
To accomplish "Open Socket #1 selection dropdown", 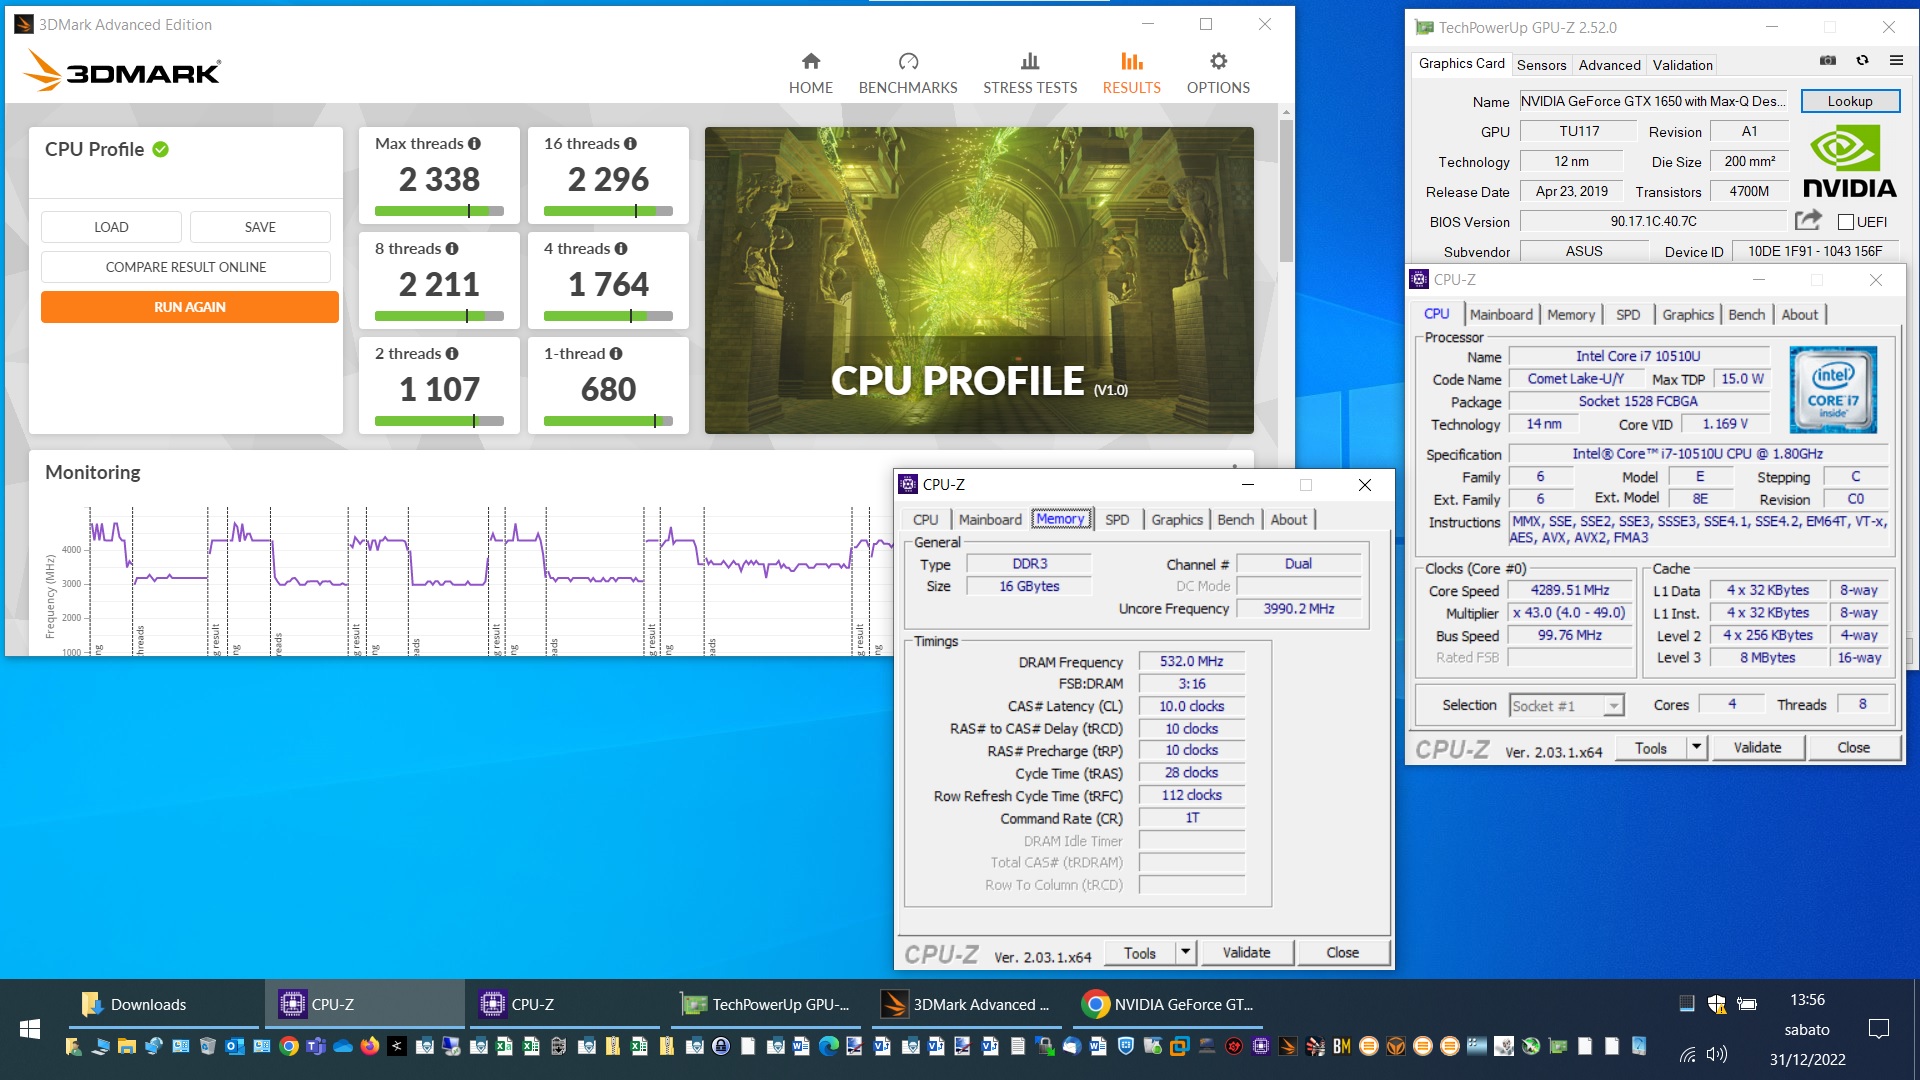I will coord(1566,706).
